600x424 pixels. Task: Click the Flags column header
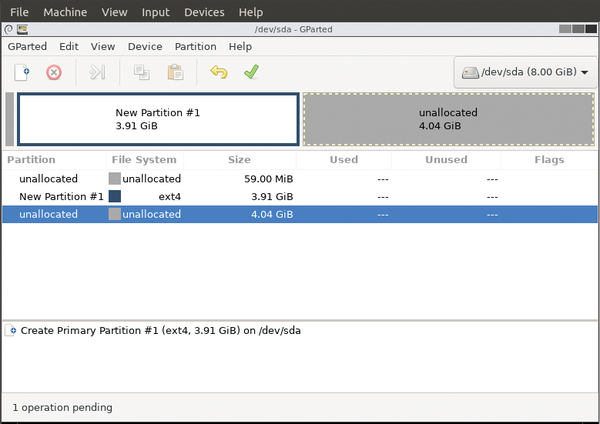click(x=549, y=160)
